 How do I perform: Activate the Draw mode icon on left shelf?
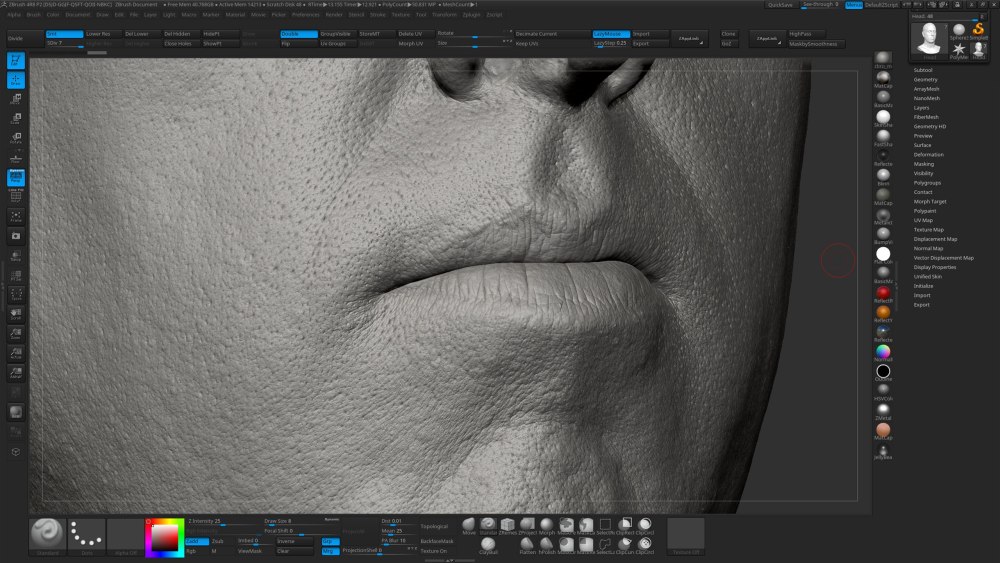[16, 80]
